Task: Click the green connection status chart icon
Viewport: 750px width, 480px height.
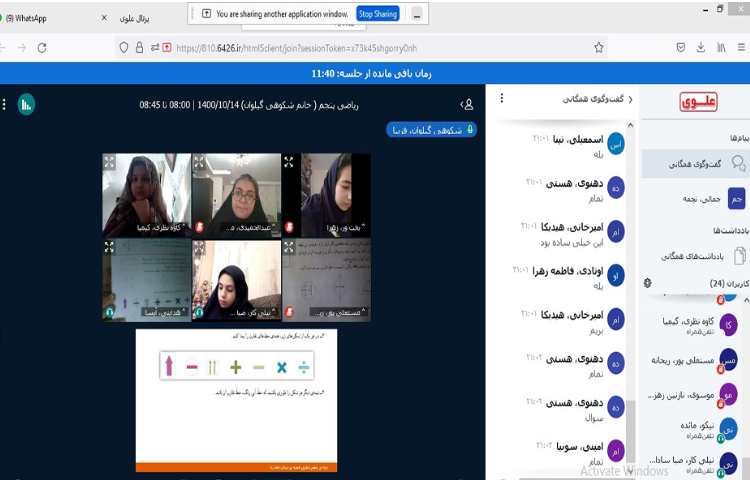Action: tap(26, 104)
